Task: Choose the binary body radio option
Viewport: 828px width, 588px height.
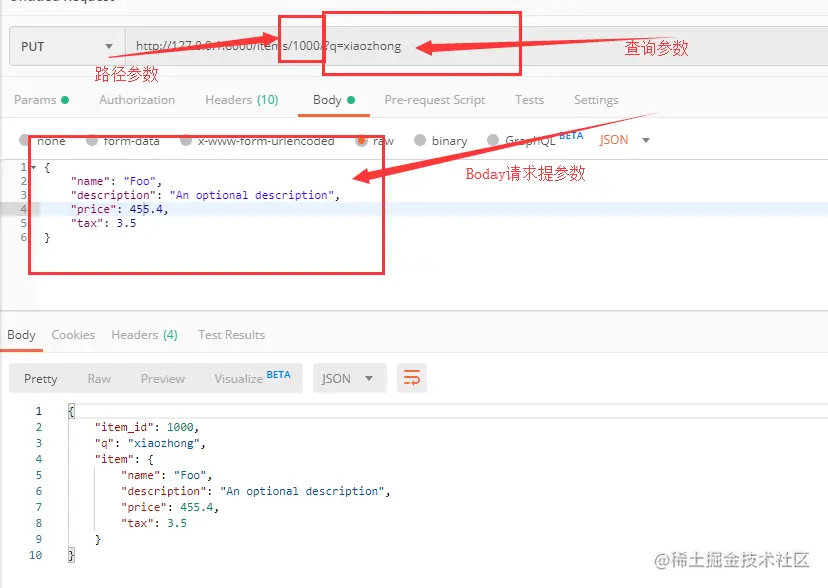Action: coord(420,140)
